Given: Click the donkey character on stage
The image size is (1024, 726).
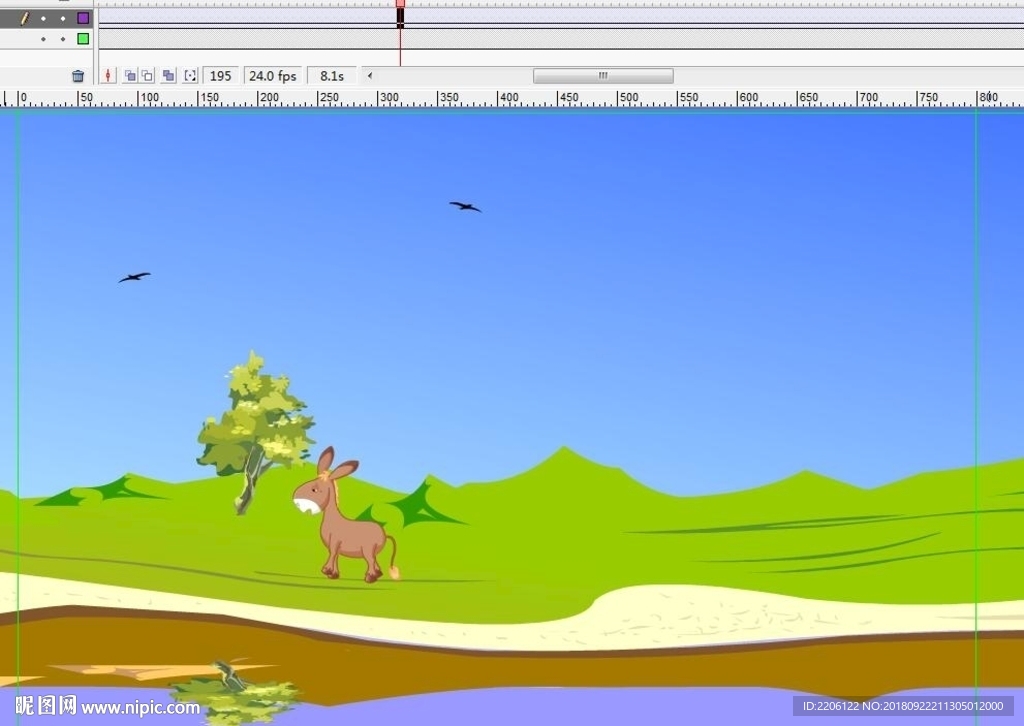Looking at the screenshot, I should [345, 515].
